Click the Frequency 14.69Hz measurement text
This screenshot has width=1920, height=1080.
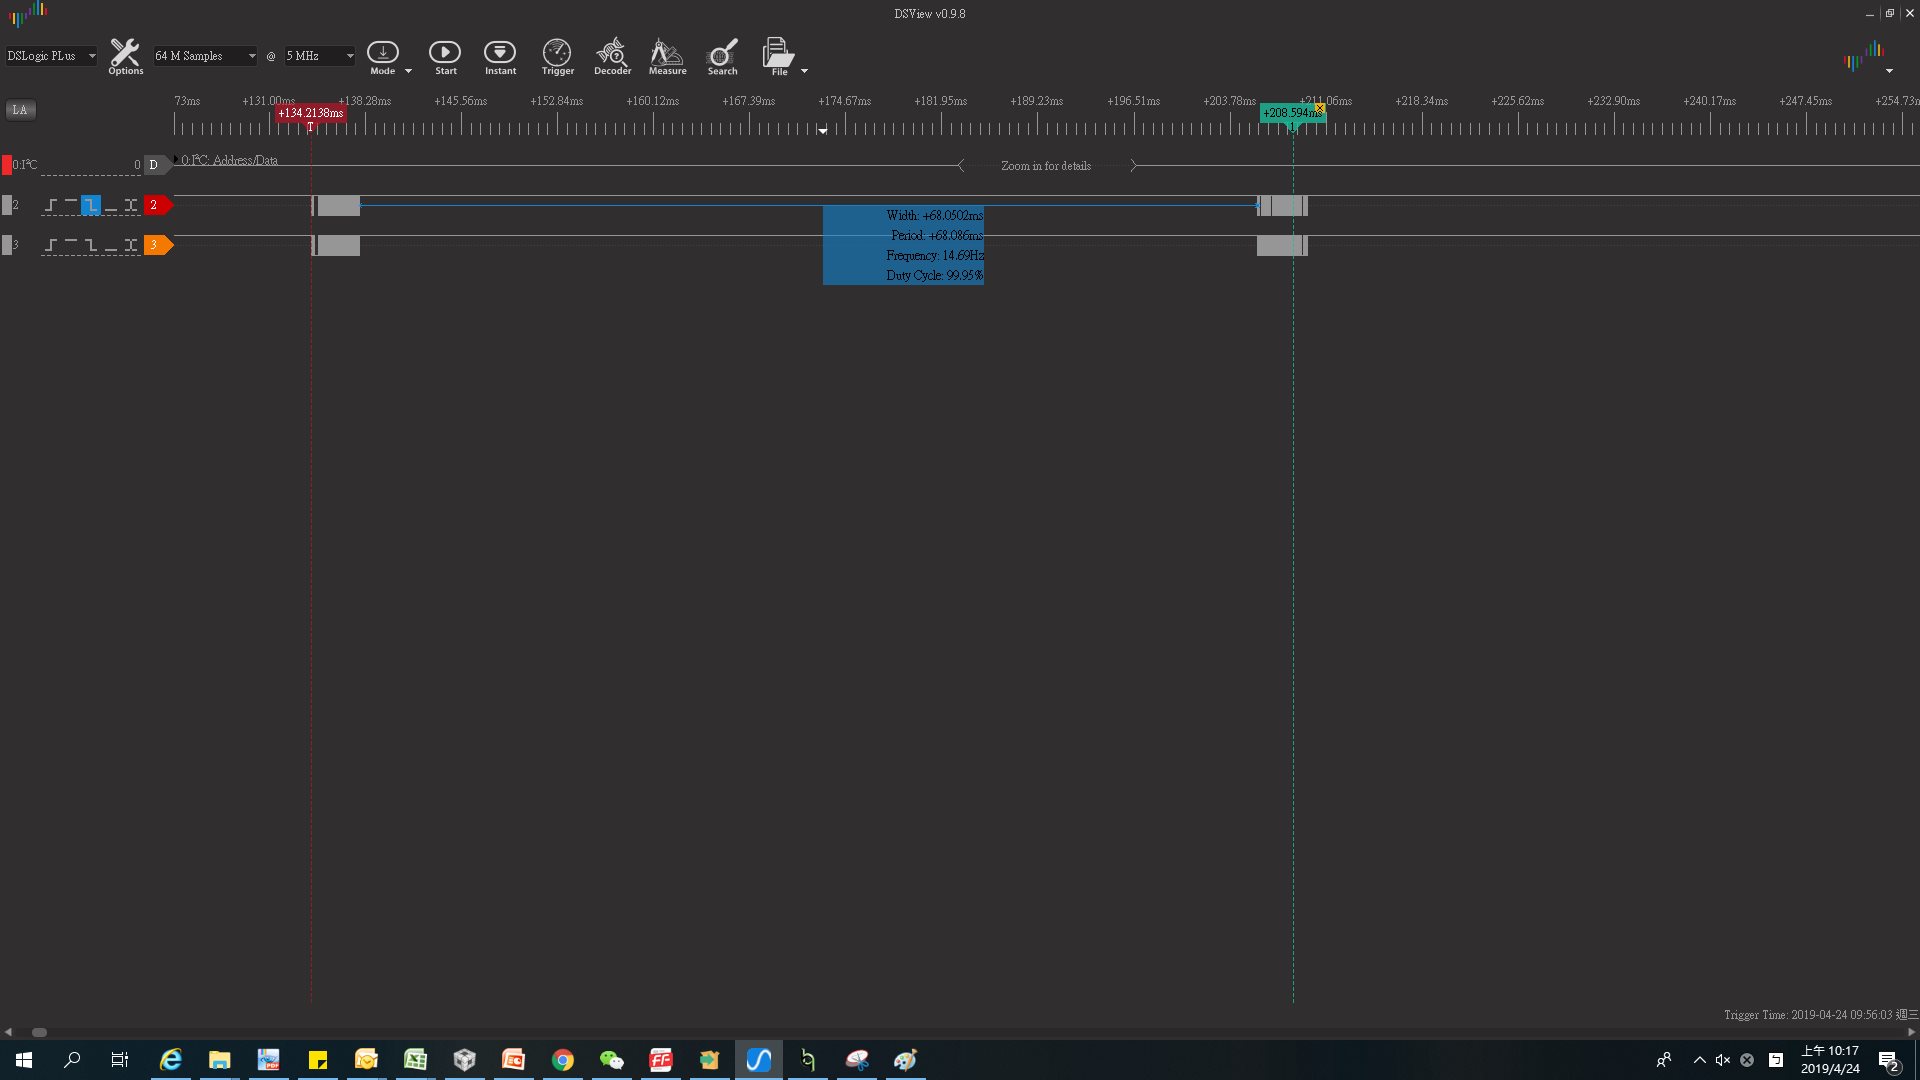[934, 256]
